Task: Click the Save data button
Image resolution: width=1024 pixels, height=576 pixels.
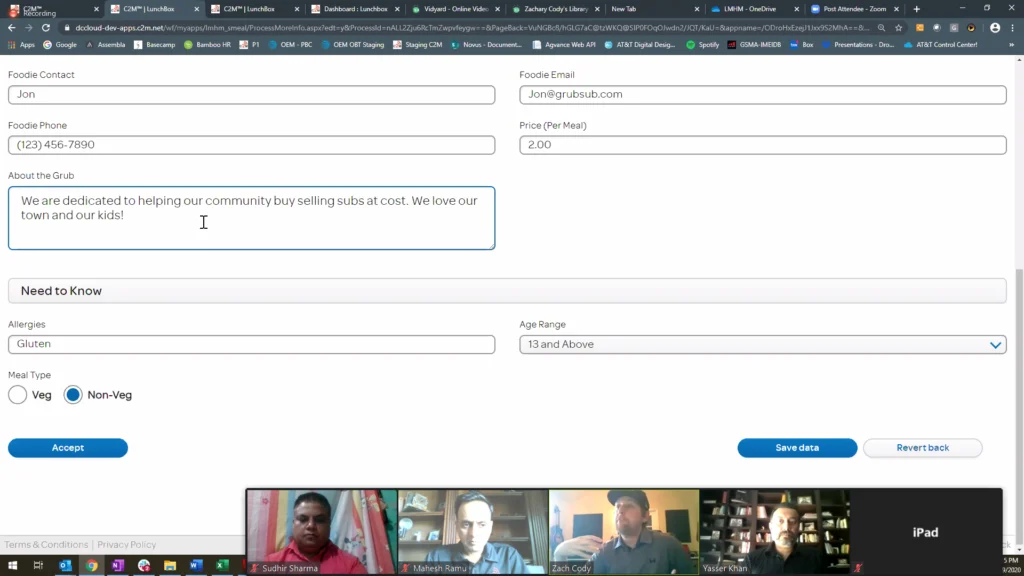Action: tap(797, 448)
